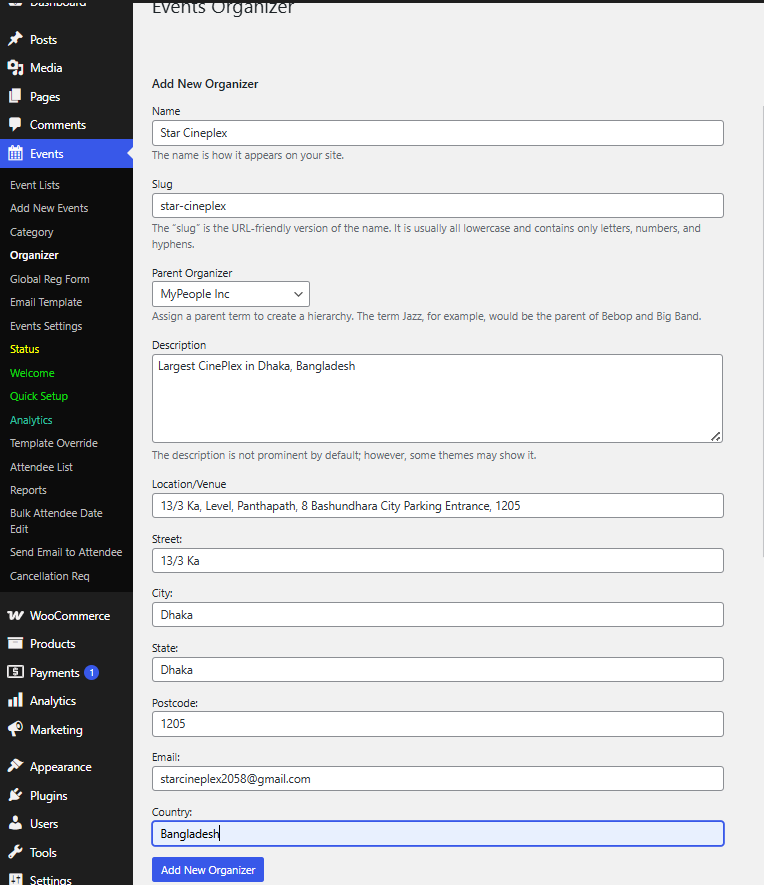Click the Events calendar icon
The image size is (764, 885).
coord(15,154)
